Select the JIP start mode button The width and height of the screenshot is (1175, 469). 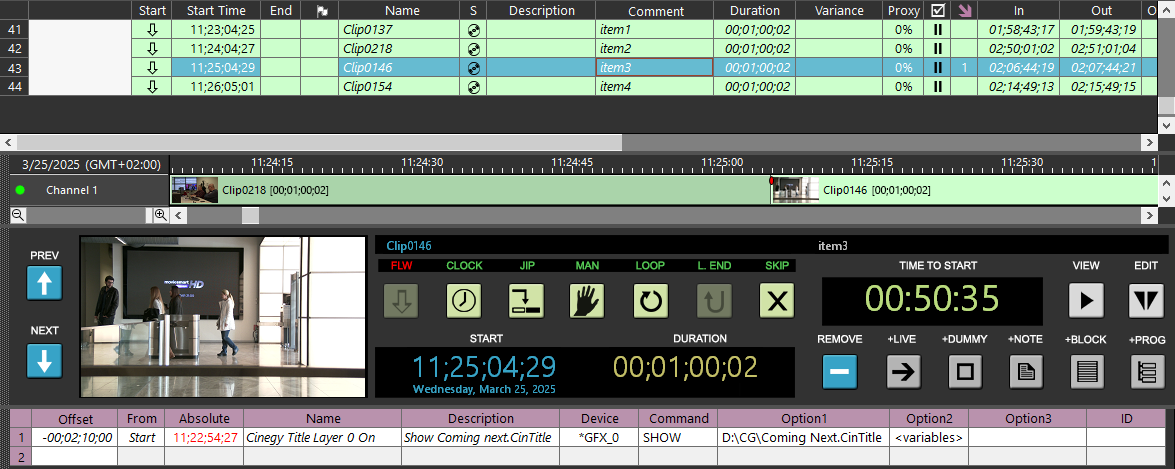click(525, 301)
